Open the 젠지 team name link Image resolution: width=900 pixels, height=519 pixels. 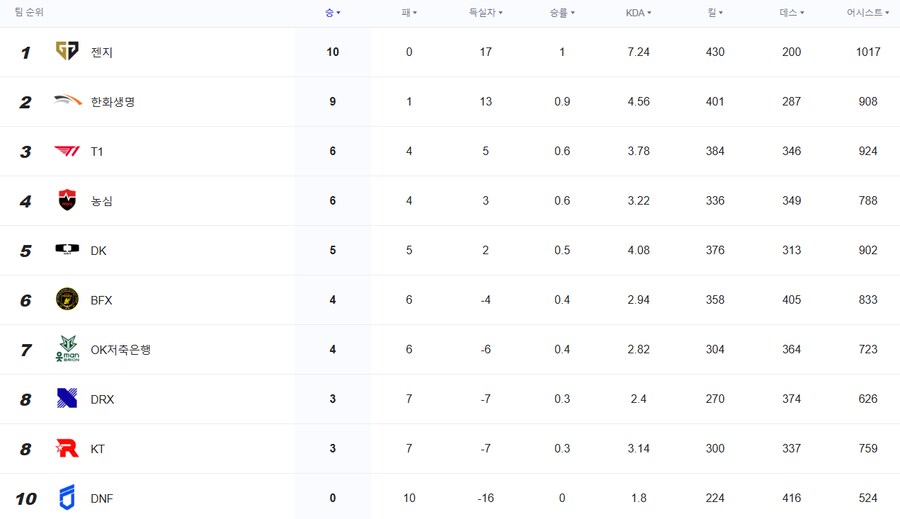102,52
